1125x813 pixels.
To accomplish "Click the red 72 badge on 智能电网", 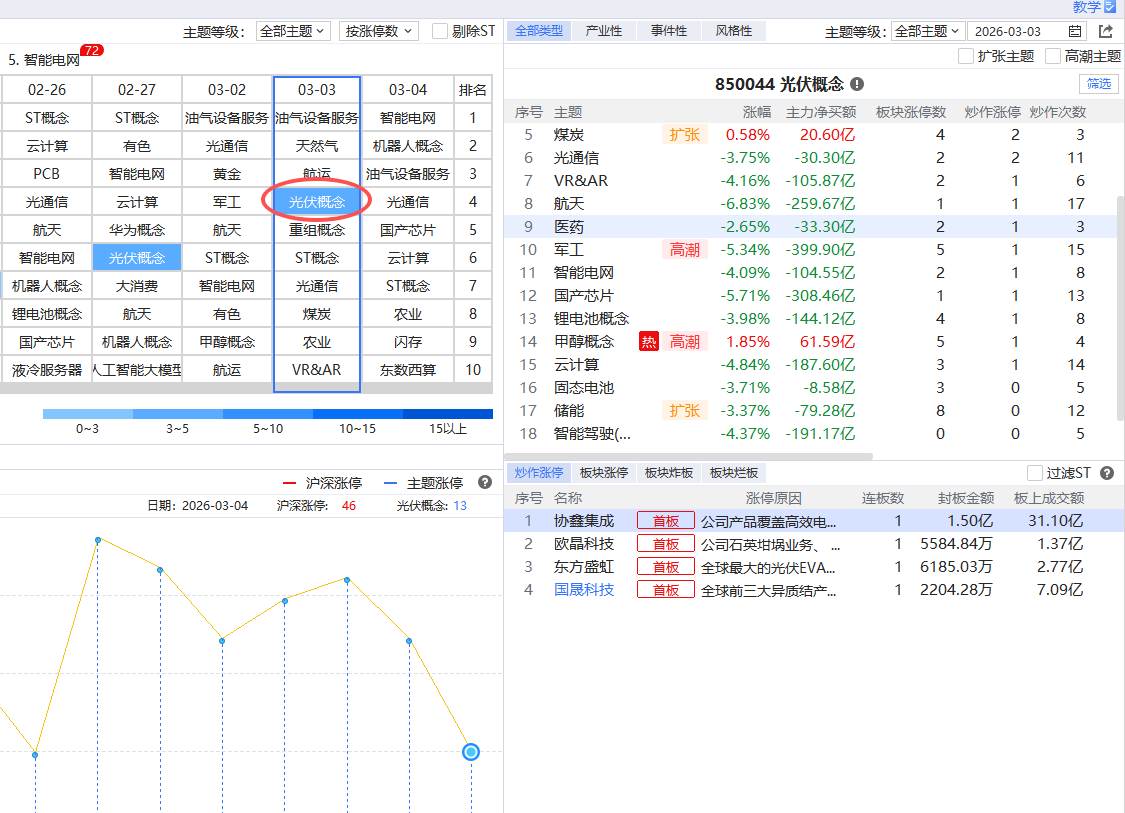I will point(91,50).
